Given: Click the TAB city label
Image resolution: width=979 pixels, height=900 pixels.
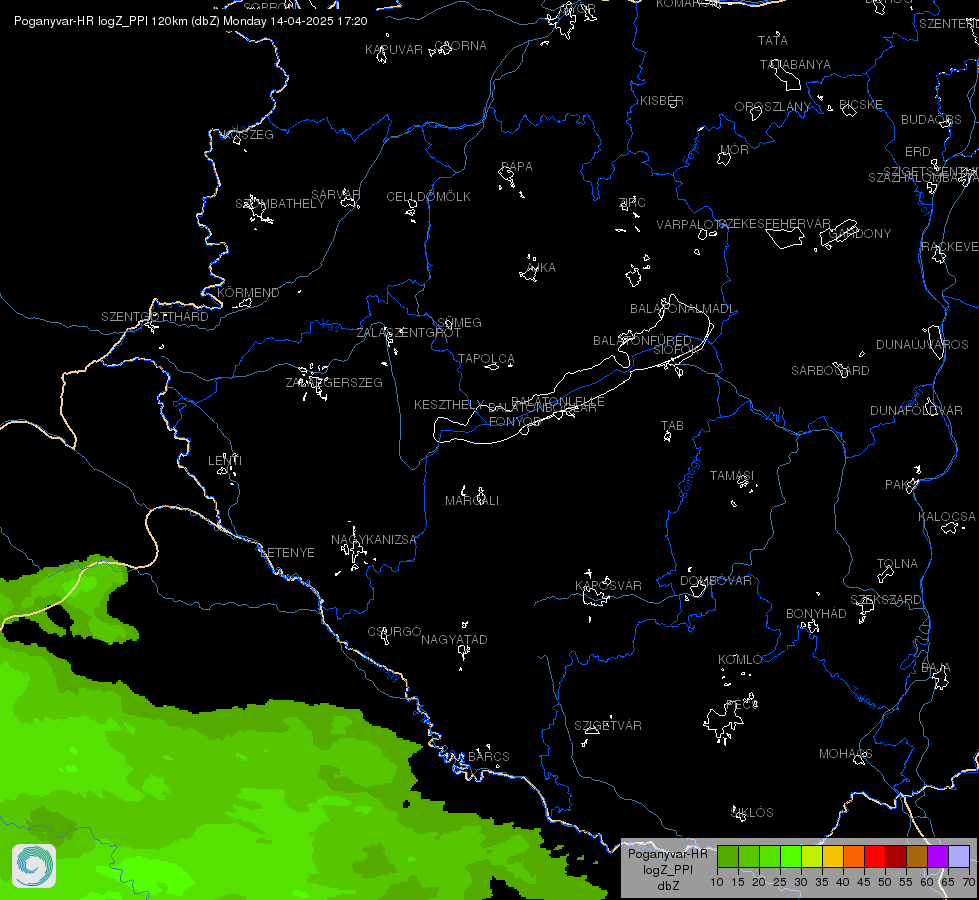Looking at the screenshot, I should click(672, 426).
